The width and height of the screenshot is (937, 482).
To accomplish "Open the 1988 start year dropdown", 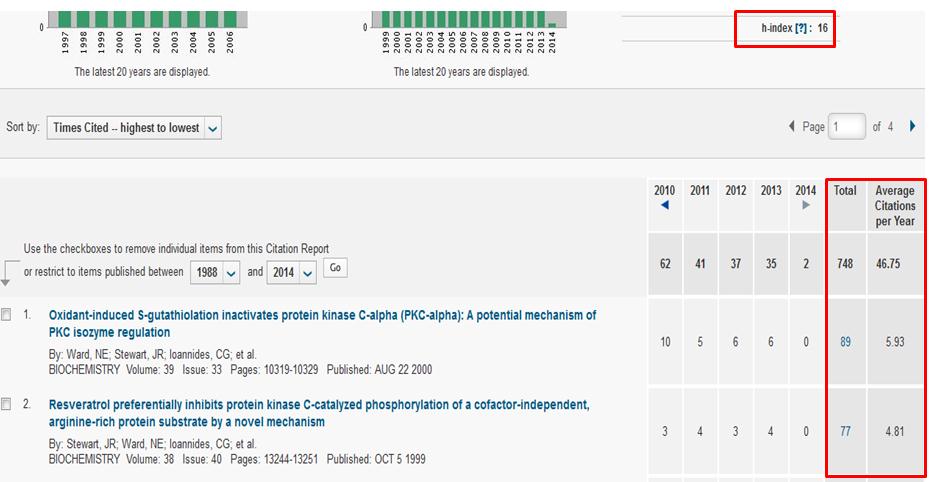I will pos(216,272).
